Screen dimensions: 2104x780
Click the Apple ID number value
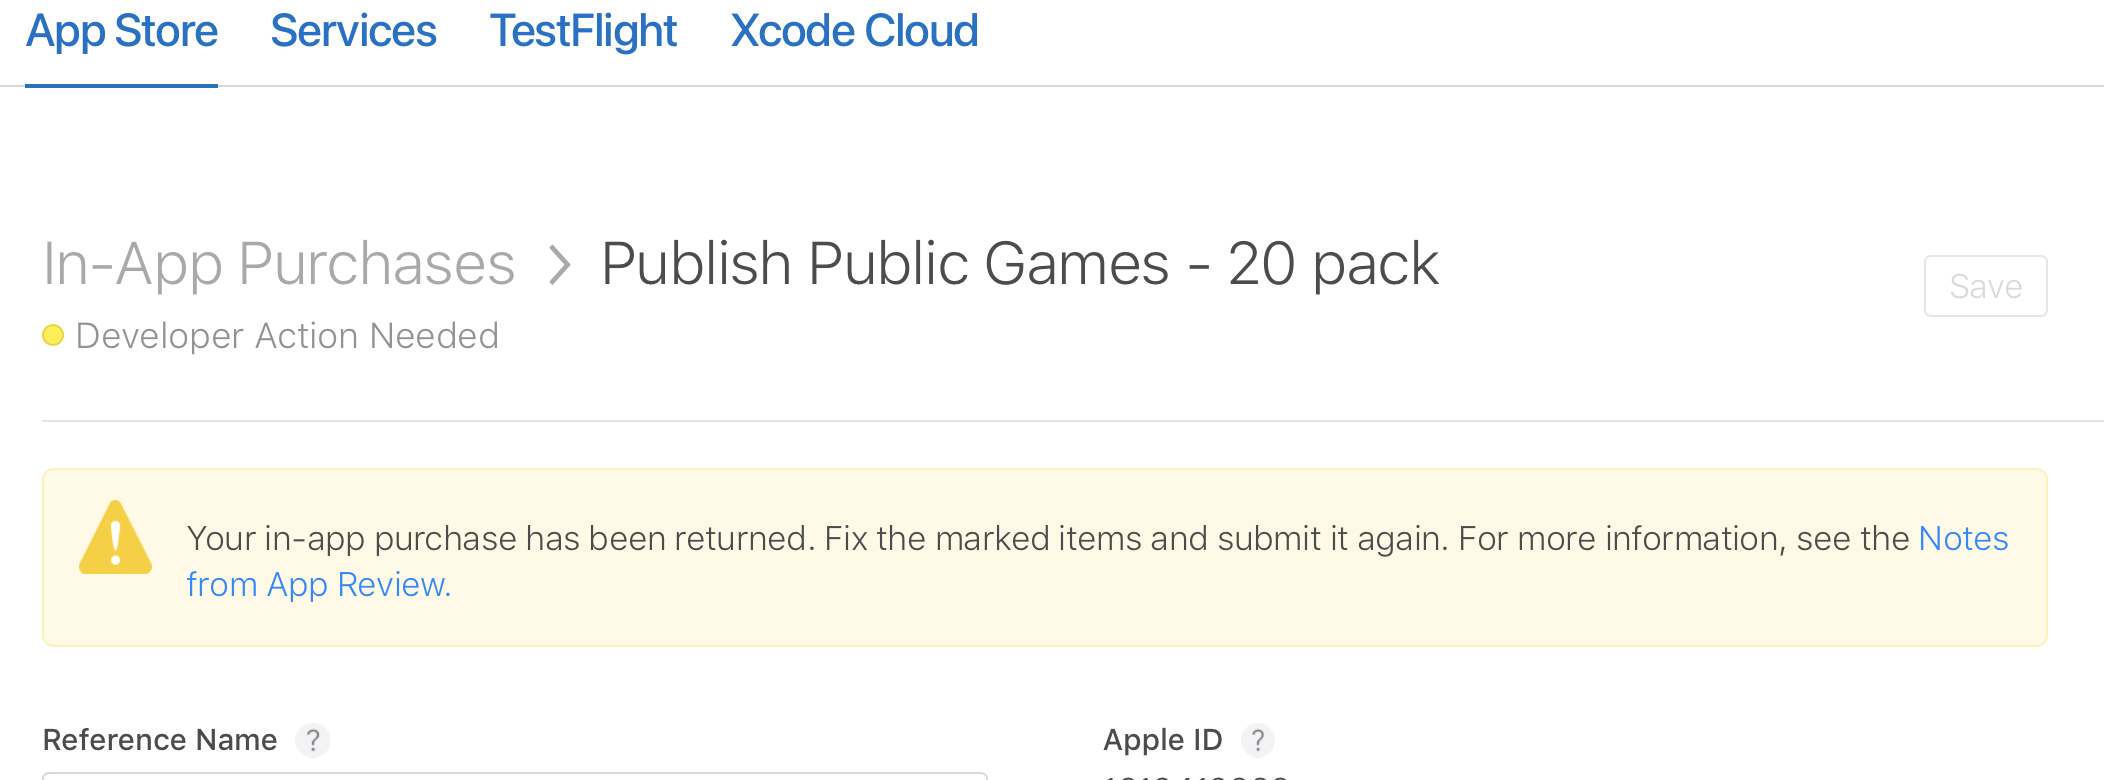click(x=1195, y=776)
